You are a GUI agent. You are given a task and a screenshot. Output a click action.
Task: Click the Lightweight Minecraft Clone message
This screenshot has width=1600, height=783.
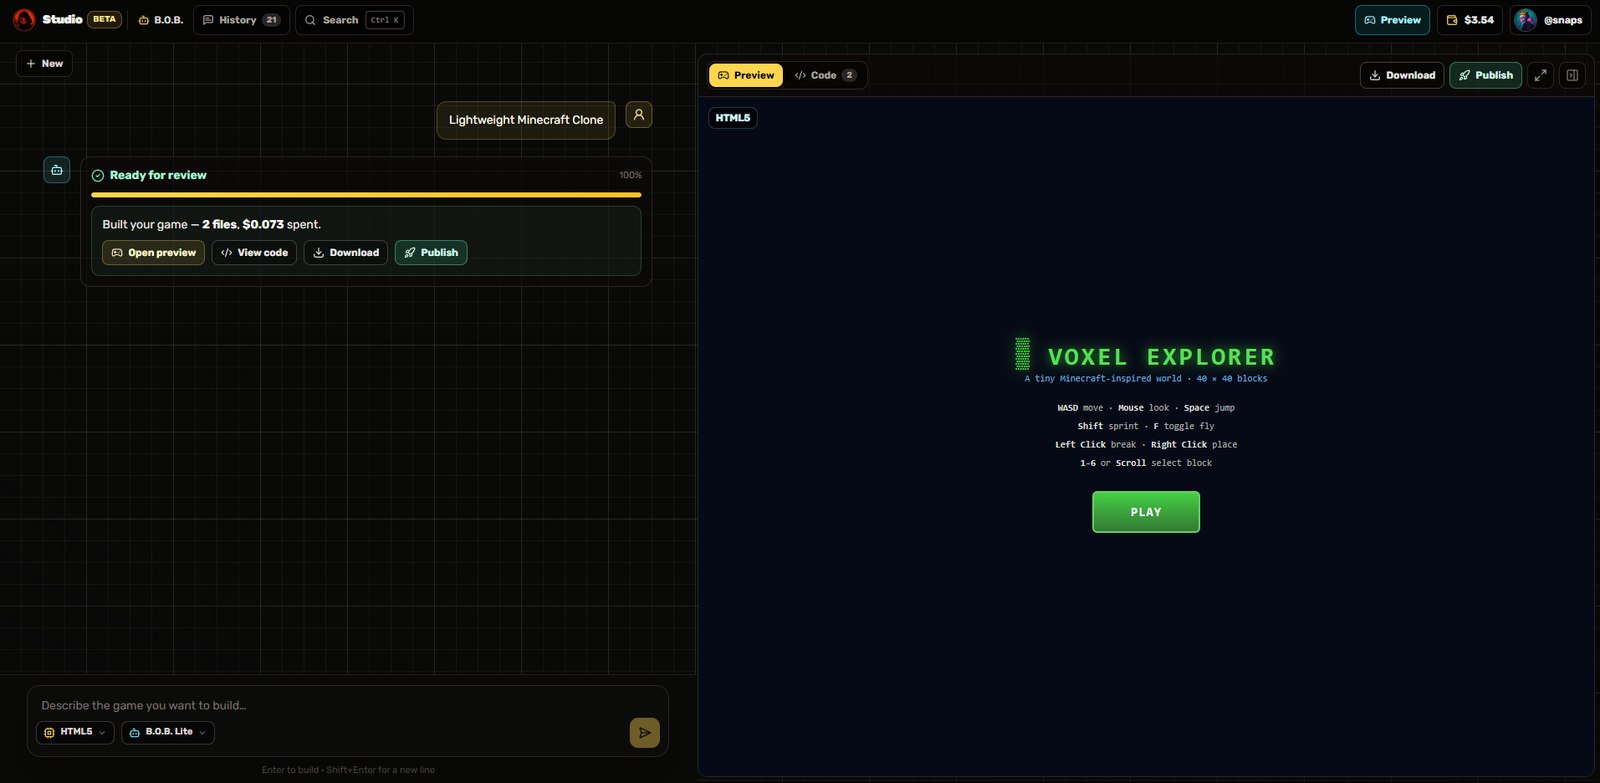pos(526,120)
